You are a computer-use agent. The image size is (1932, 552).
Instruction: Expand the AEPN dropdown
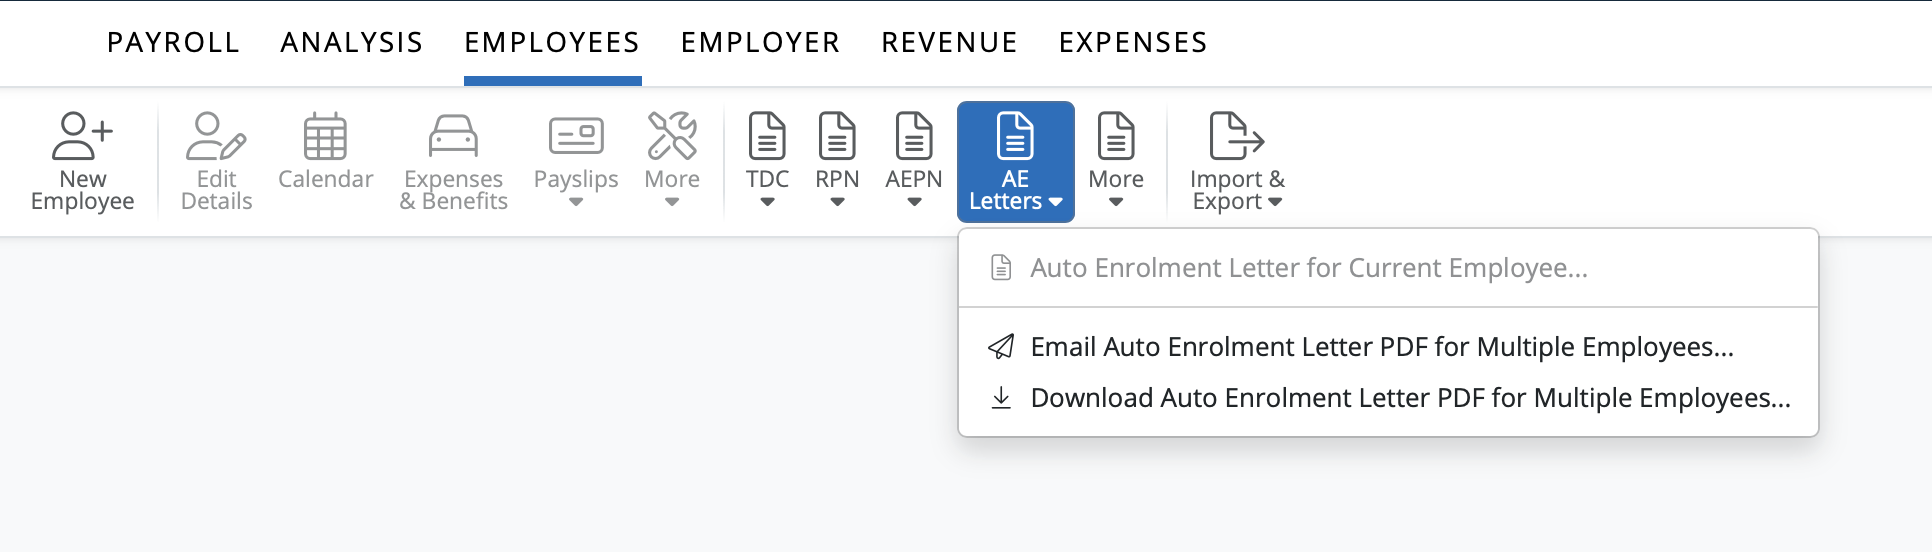click(913, 162)
